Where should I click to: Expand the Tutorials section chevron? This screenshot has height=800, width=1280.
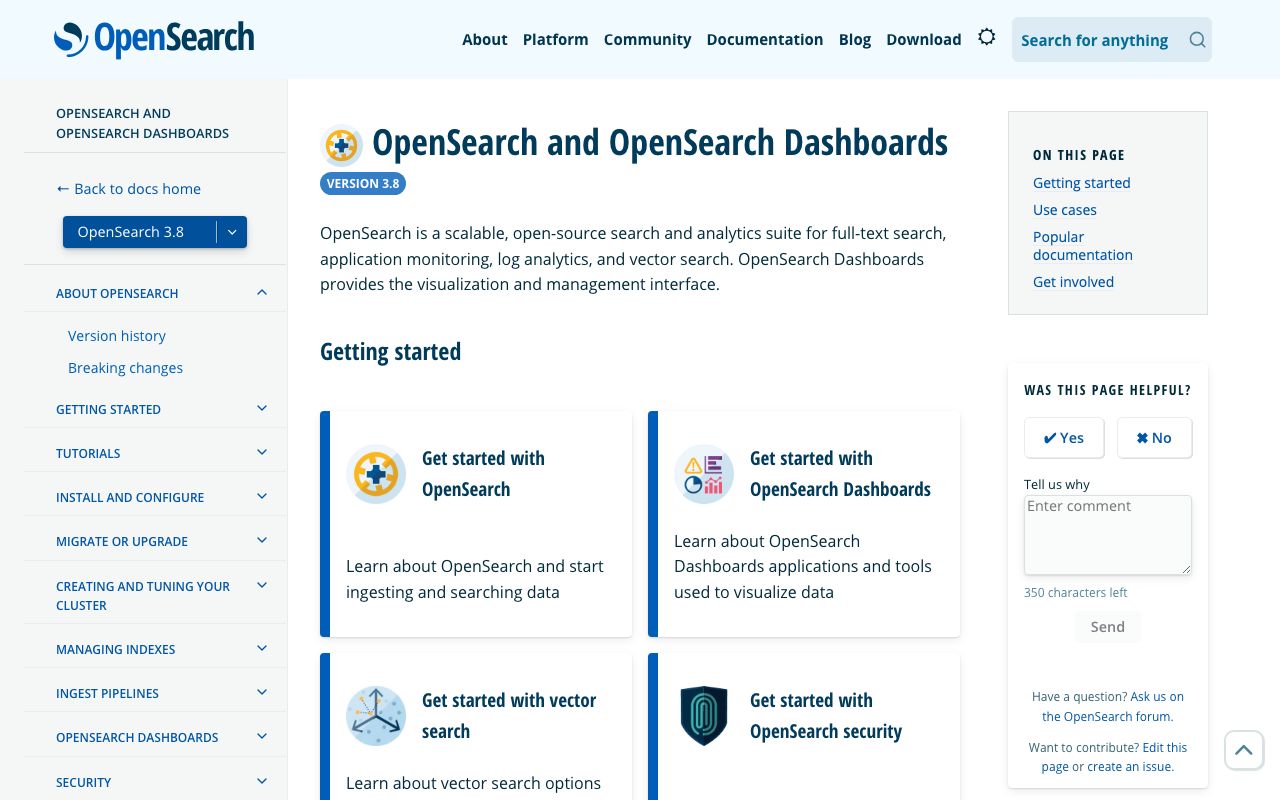coord(262,453)
